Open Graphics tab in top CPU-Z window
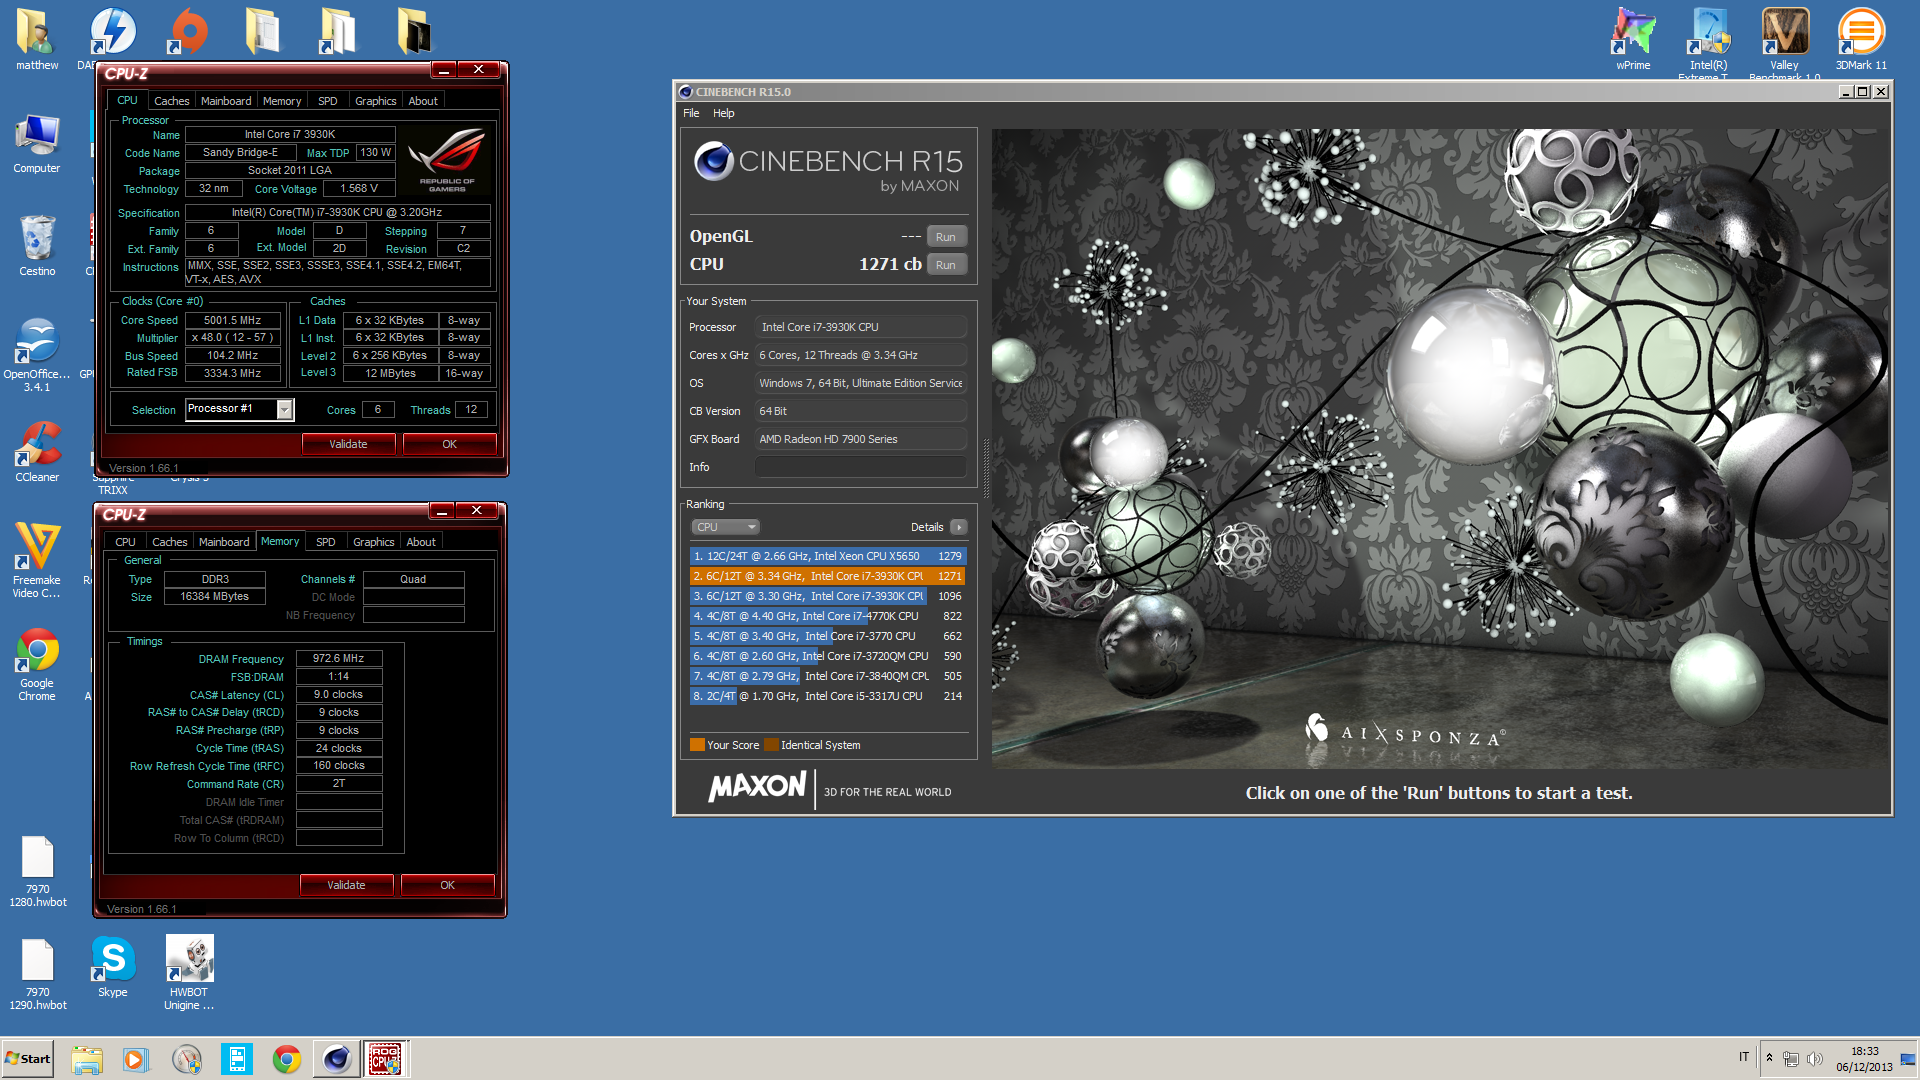This screenshot has height=1080, width=1920. 375,101
